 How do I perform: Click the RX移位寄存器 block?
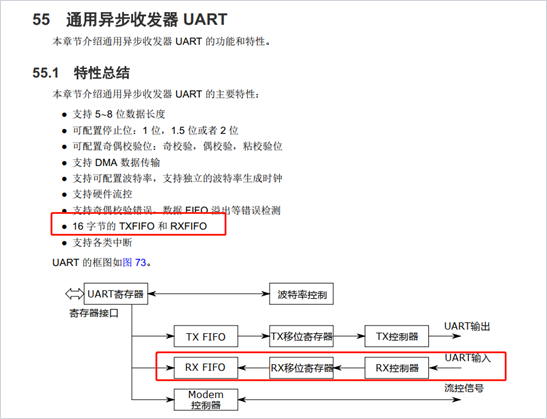point(301,368)
